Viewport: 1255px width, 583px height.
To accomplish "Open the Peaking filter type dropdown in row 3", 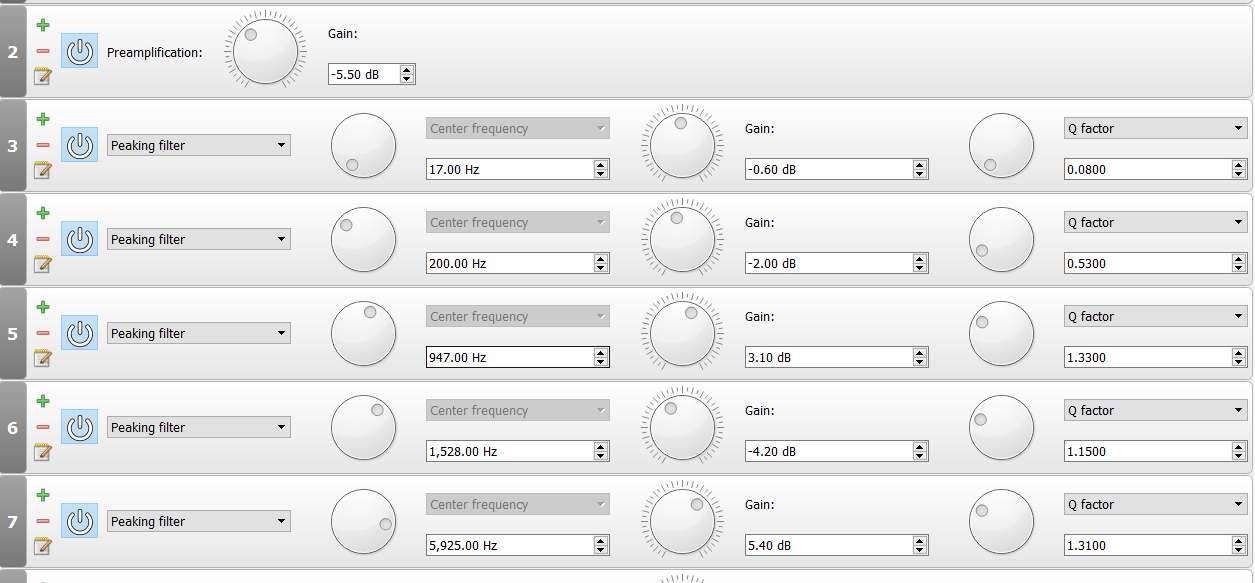I will (x=199, y=145).
